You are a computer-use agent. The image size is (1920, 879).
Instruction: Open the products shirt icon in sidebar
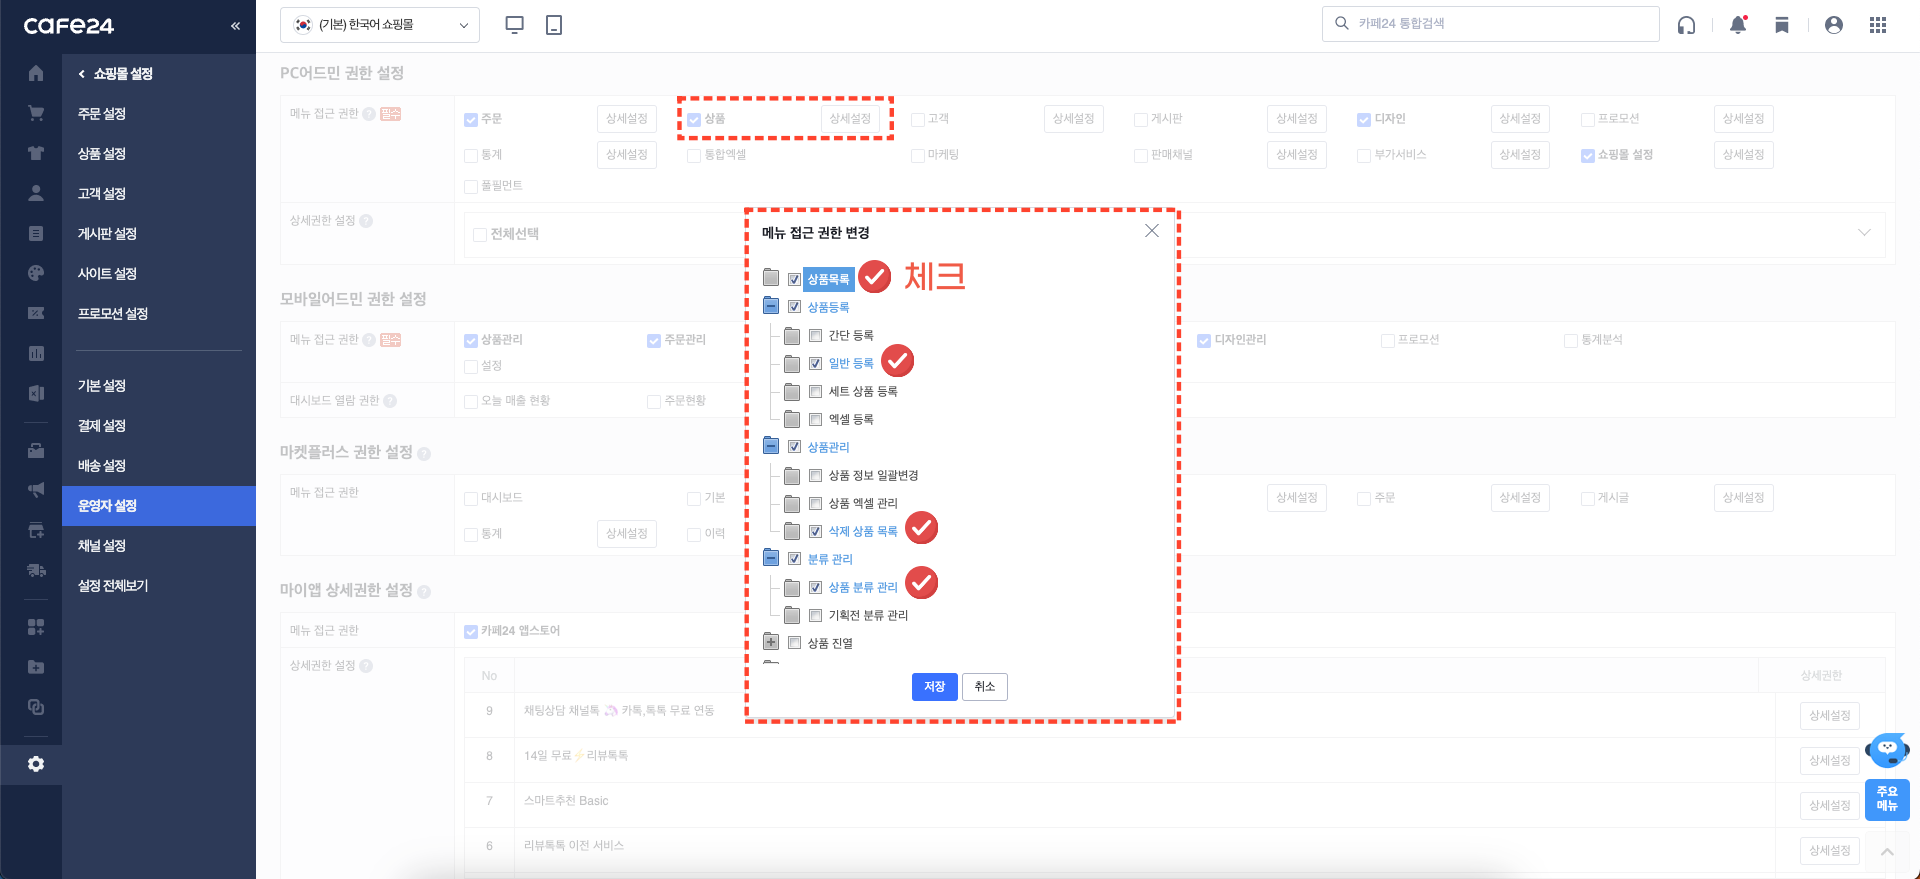click(x=36, y=153)
